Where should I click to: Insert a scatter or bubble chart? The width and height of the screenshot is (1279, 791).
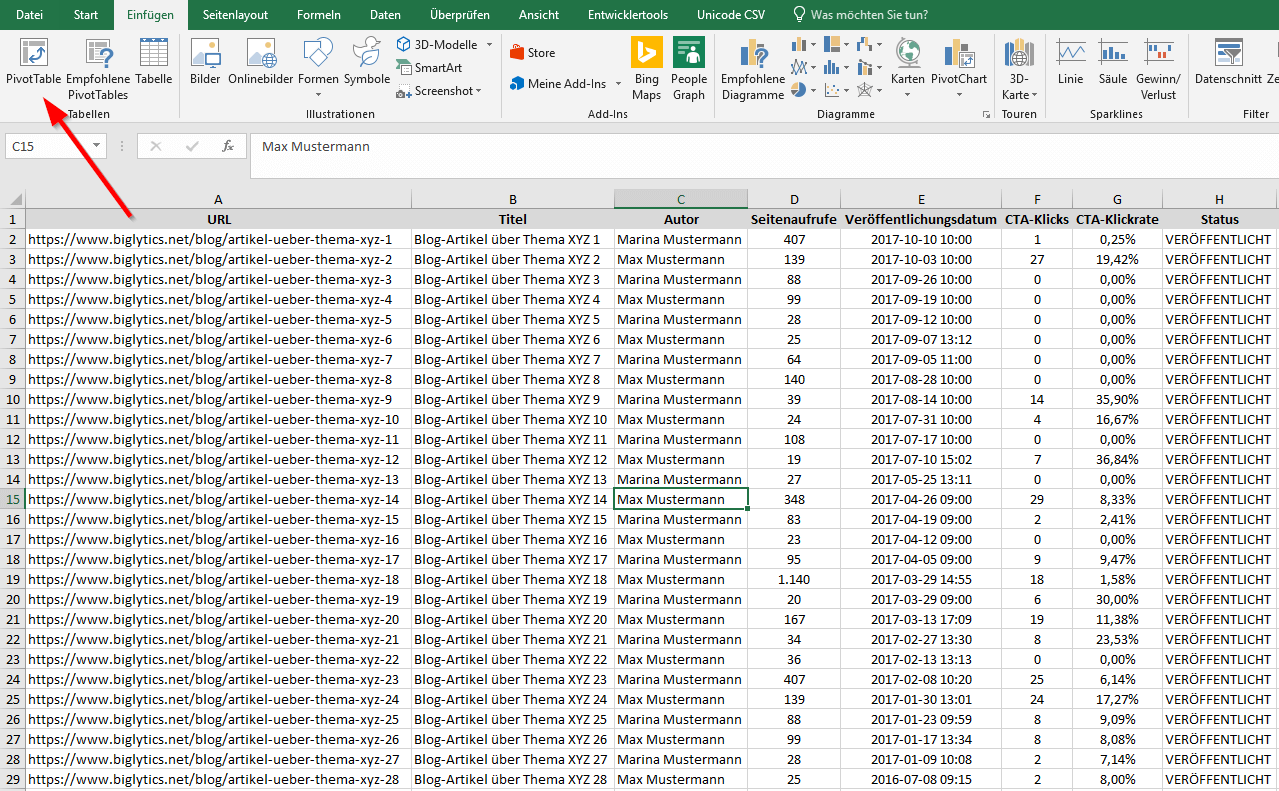(x=834, y=90)
